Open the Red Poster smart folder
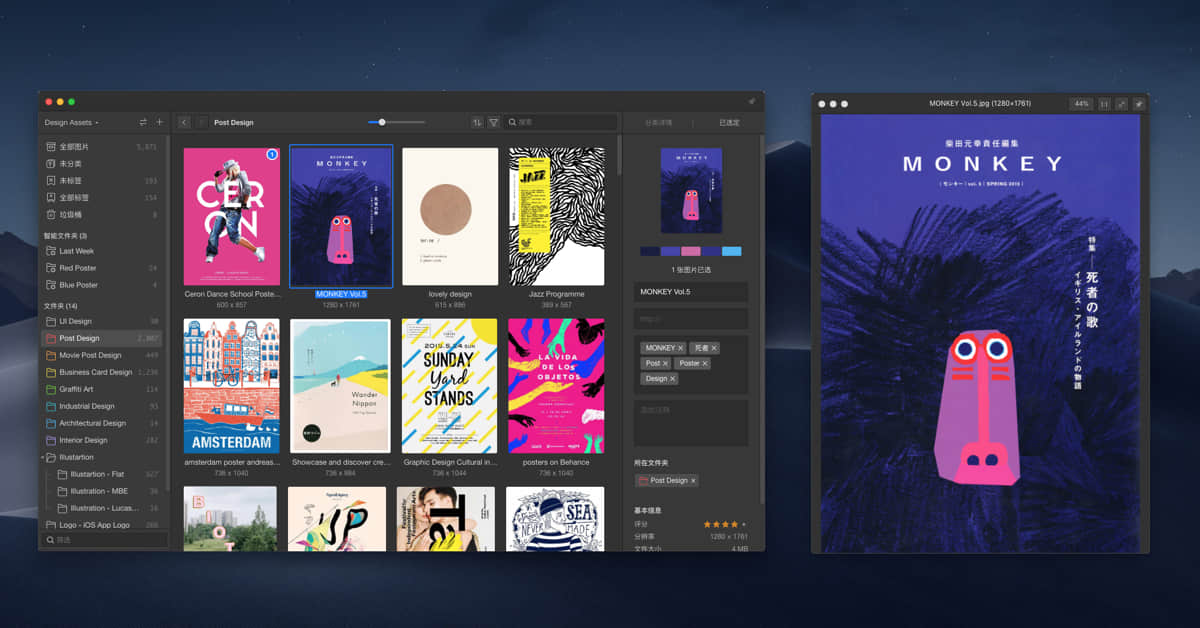1200x628 pixels. (102, 268)
